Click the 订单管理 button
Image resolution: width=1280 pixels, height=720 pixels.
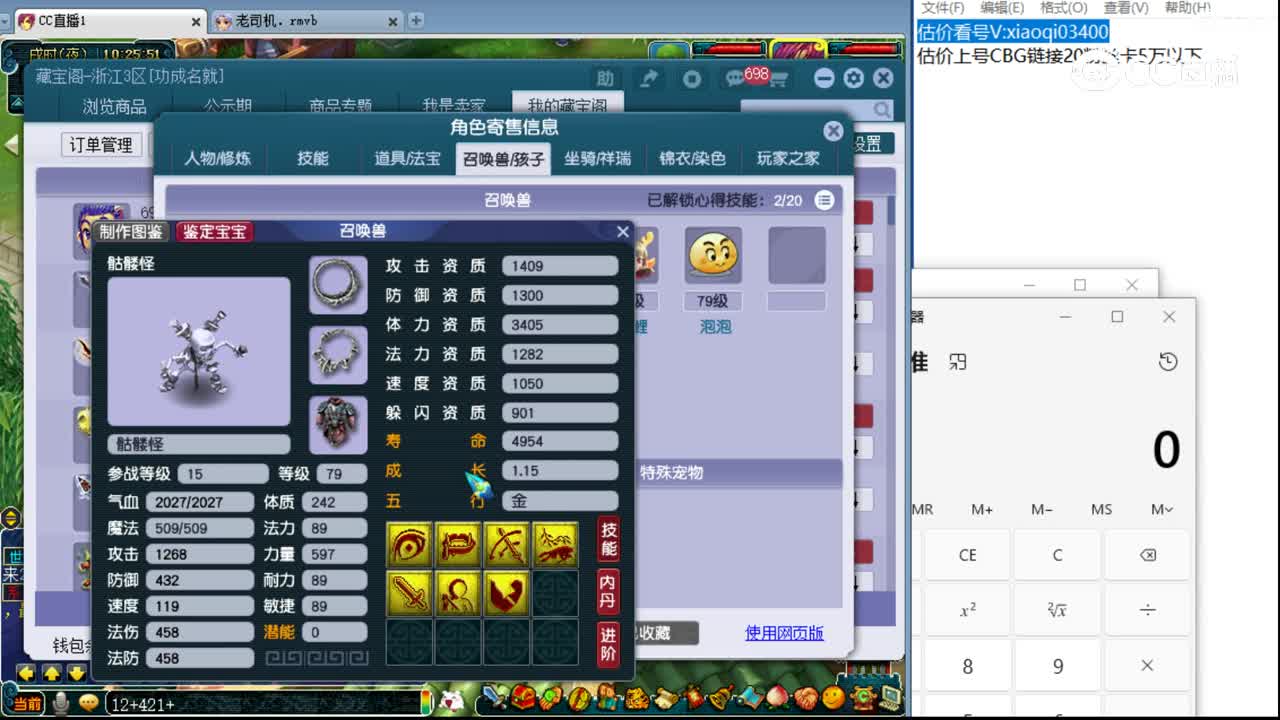[x=100, y=145]
